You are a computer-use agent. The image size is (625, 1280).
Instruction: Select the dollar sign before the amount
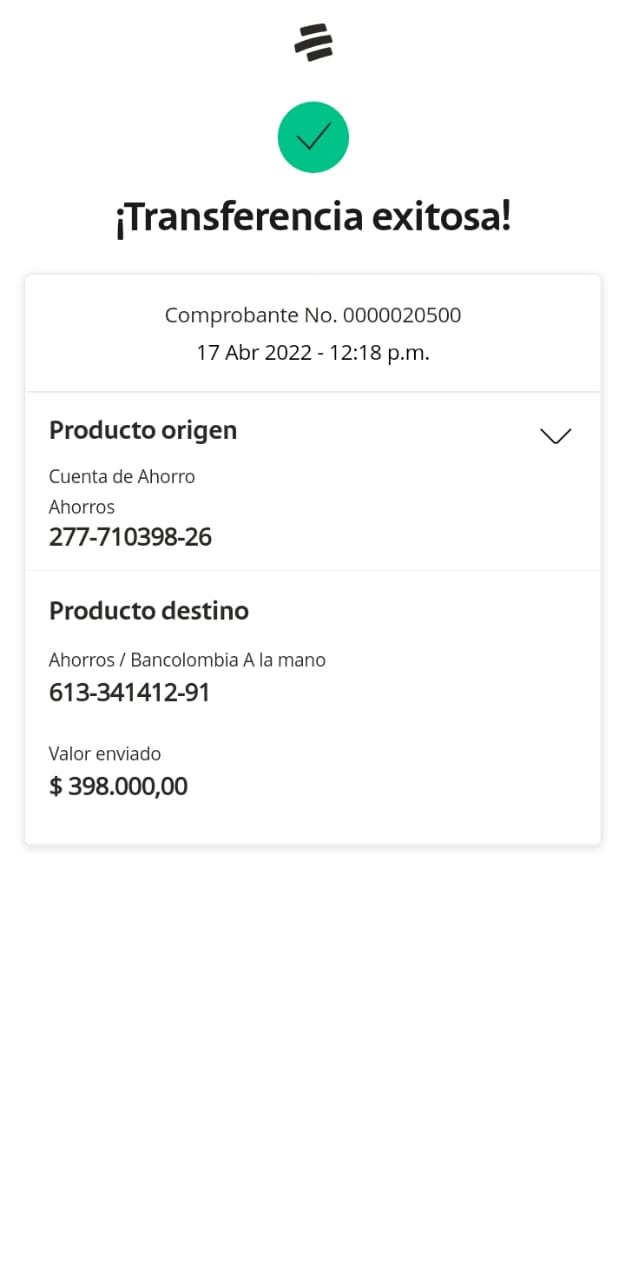[x=56, y=787]
